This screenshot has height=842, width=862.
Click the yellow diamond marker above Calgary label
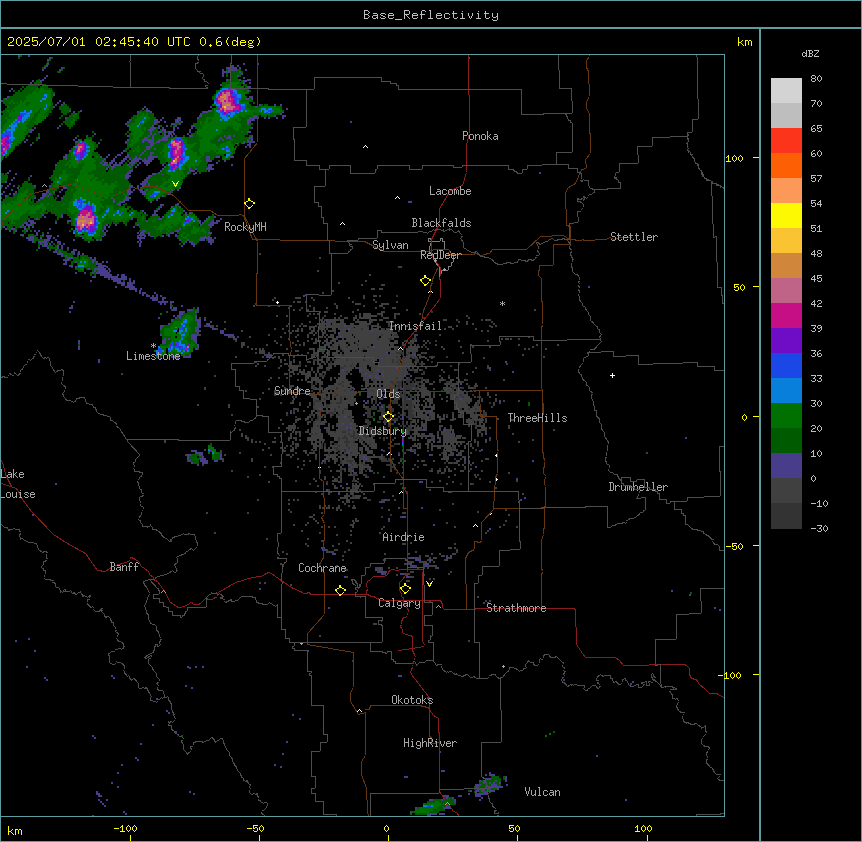405,589
